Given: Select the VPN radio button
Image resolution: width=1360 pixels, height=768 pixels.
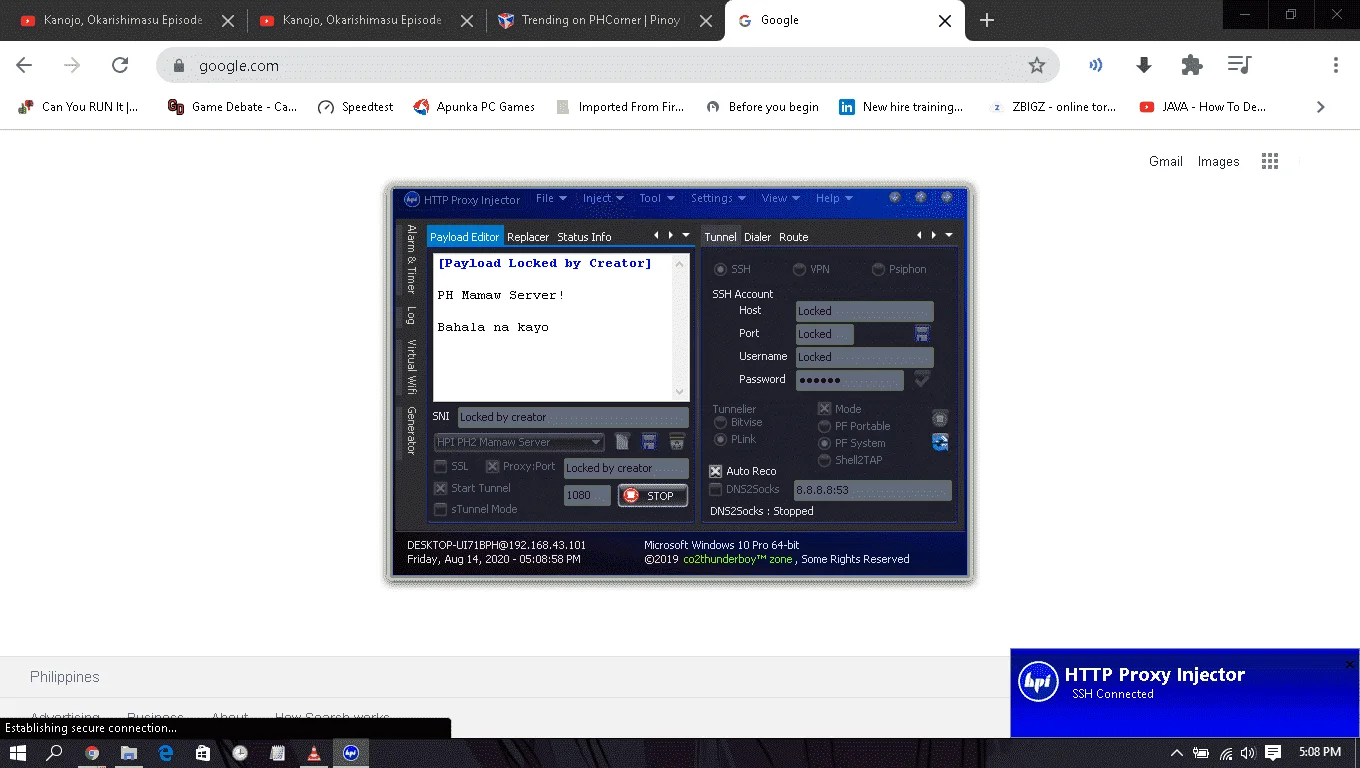Looking at the screenshot, I should pyautogui.click(x=799, y=269).
